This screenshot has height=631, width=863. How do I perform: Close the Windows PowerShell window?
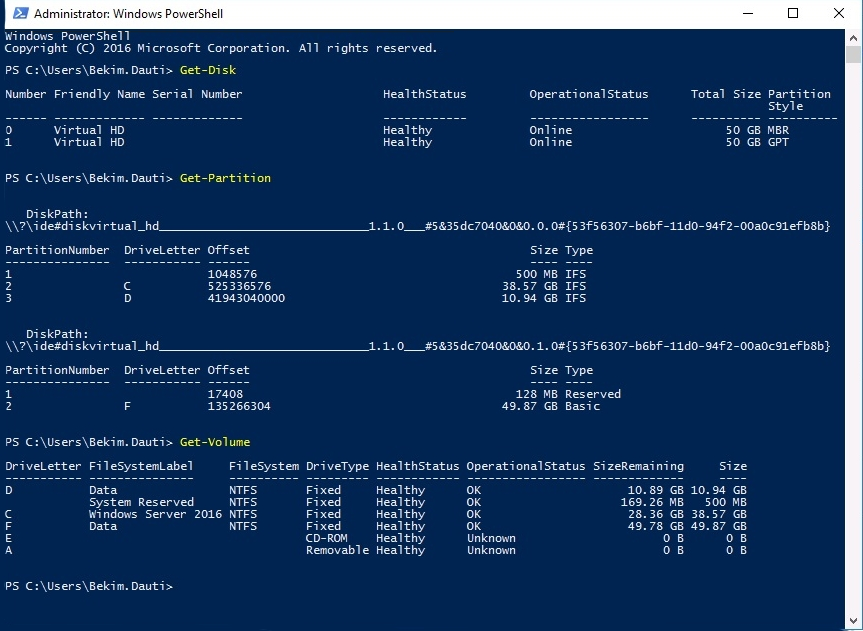(x=839, y=14)
